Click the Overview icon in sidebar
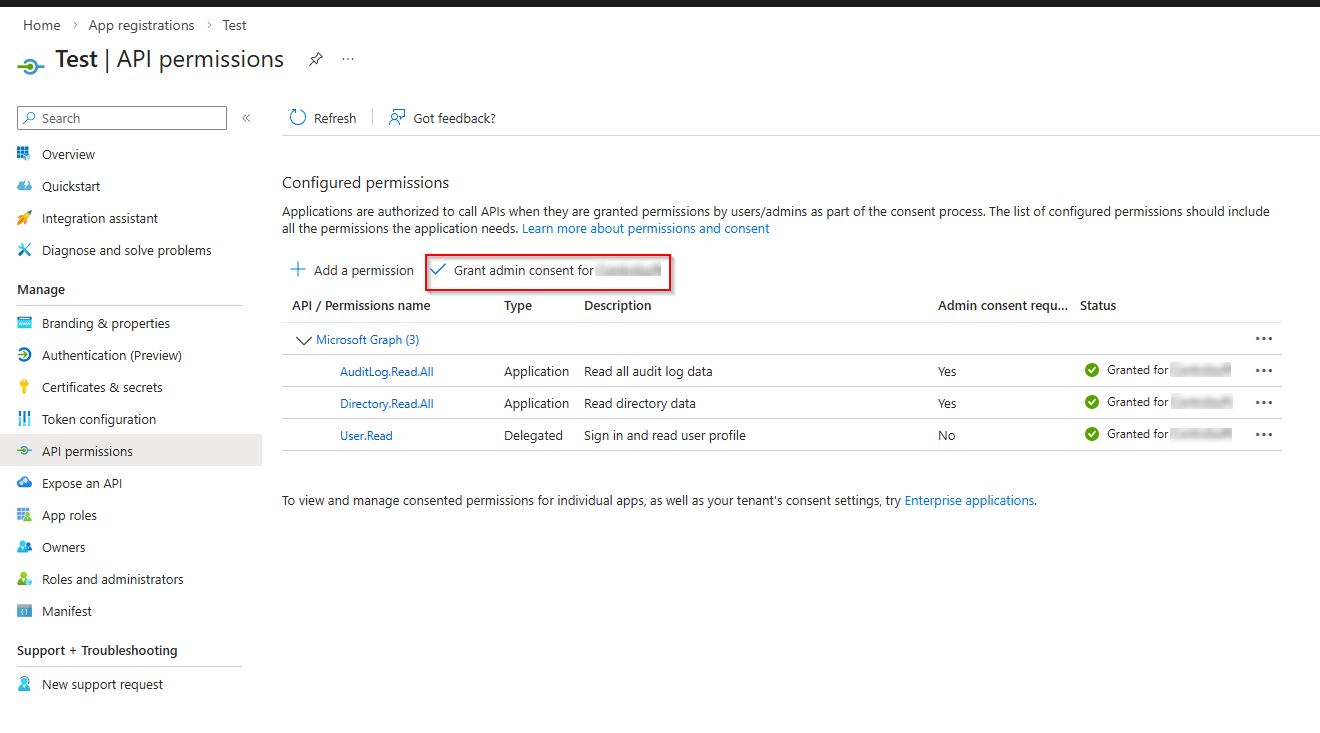Screen dimensions: 1320x733 (x=25, y=154)
